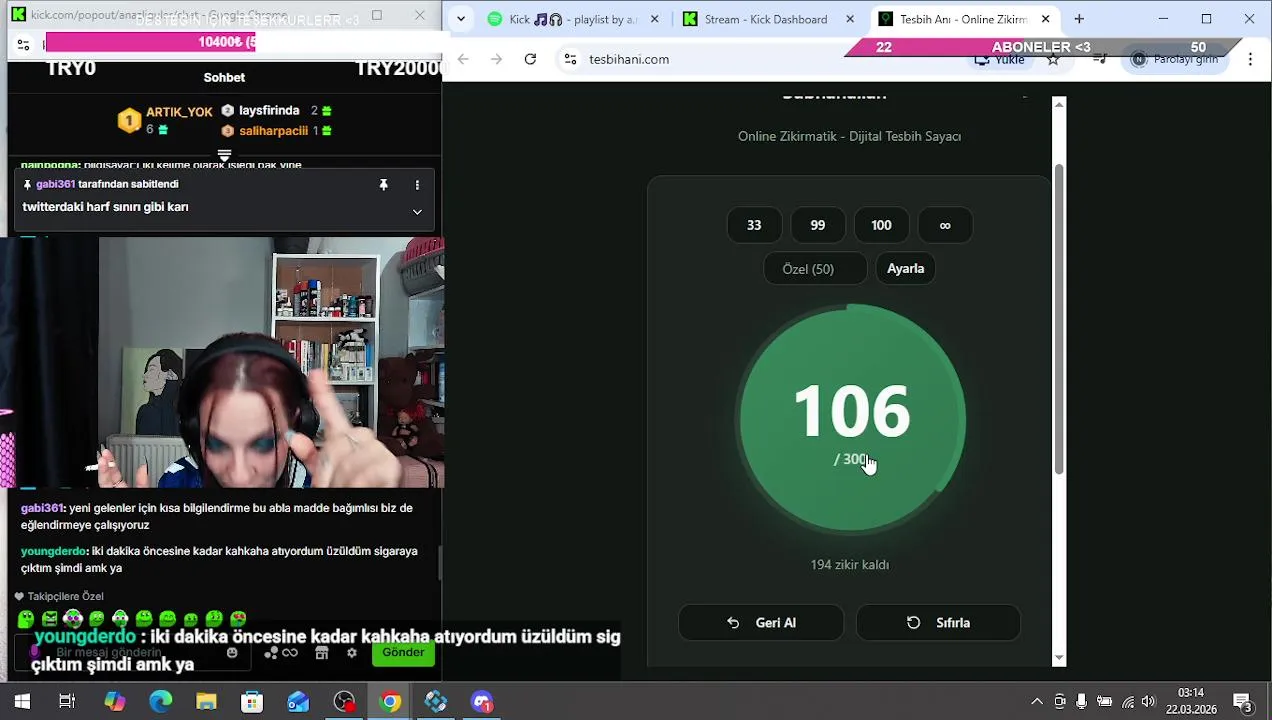Click gabi361 username in pinned message header
This screenshot has width=1272, height=720.
point(55,185)
